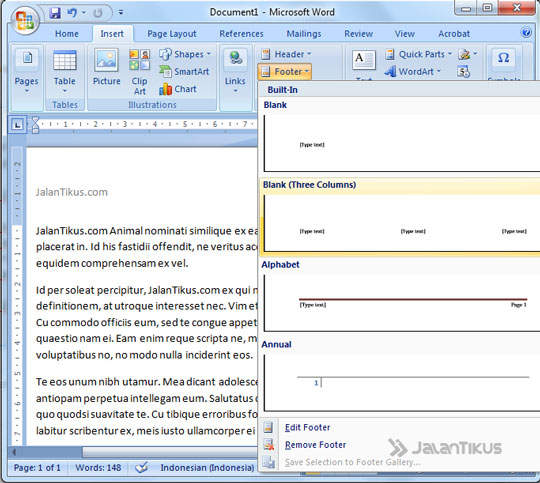540x483 pixels.
Task: Click the paragraph starting "Te eos unum nibh"
Action: [147, 406]
